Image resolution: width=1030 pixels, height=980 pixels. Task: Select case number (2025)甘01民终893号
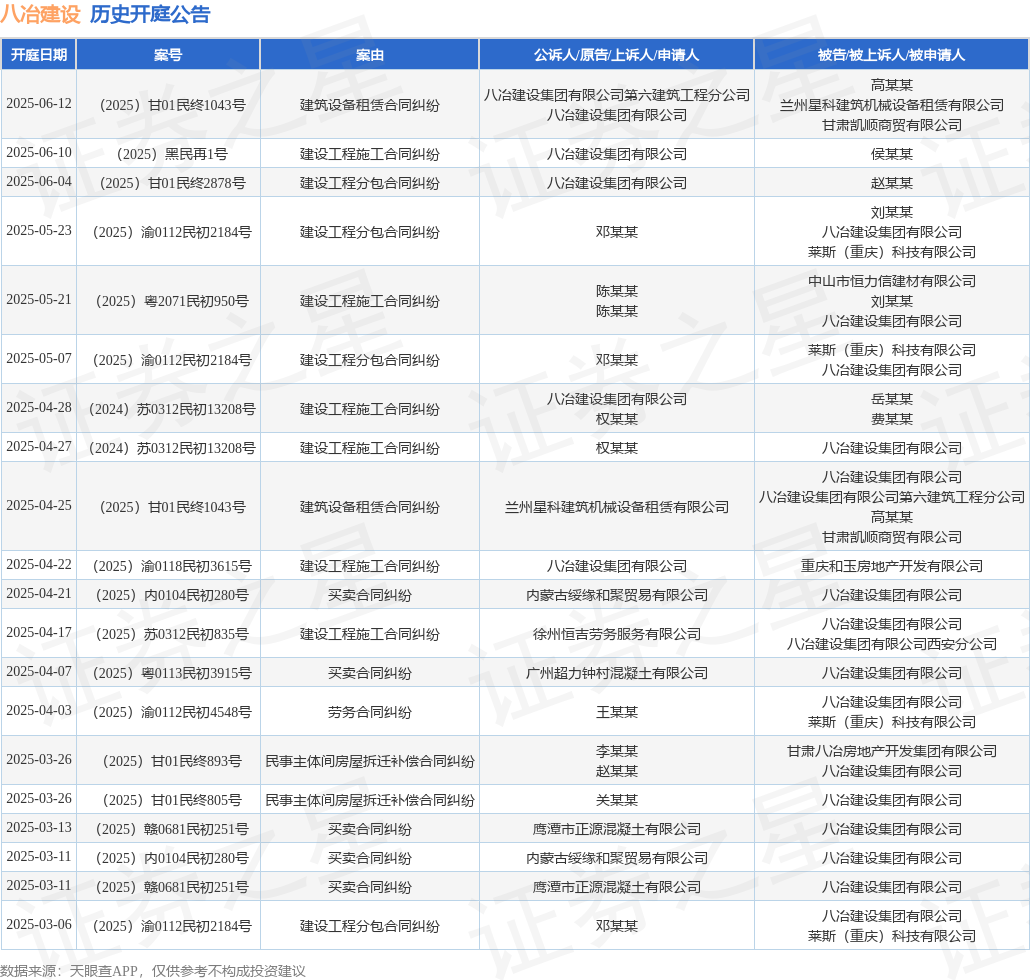(171, 761)
